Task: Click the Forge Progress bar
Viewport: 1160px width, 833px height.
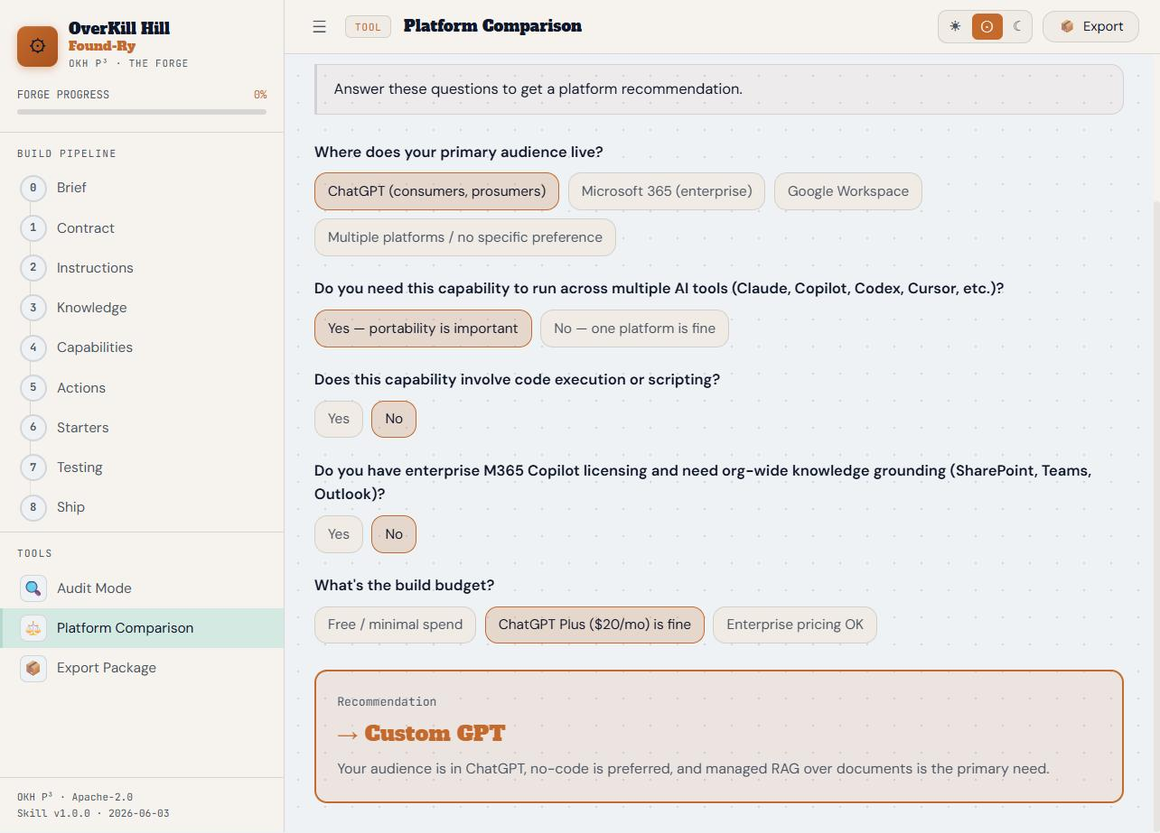Action: 141,112
